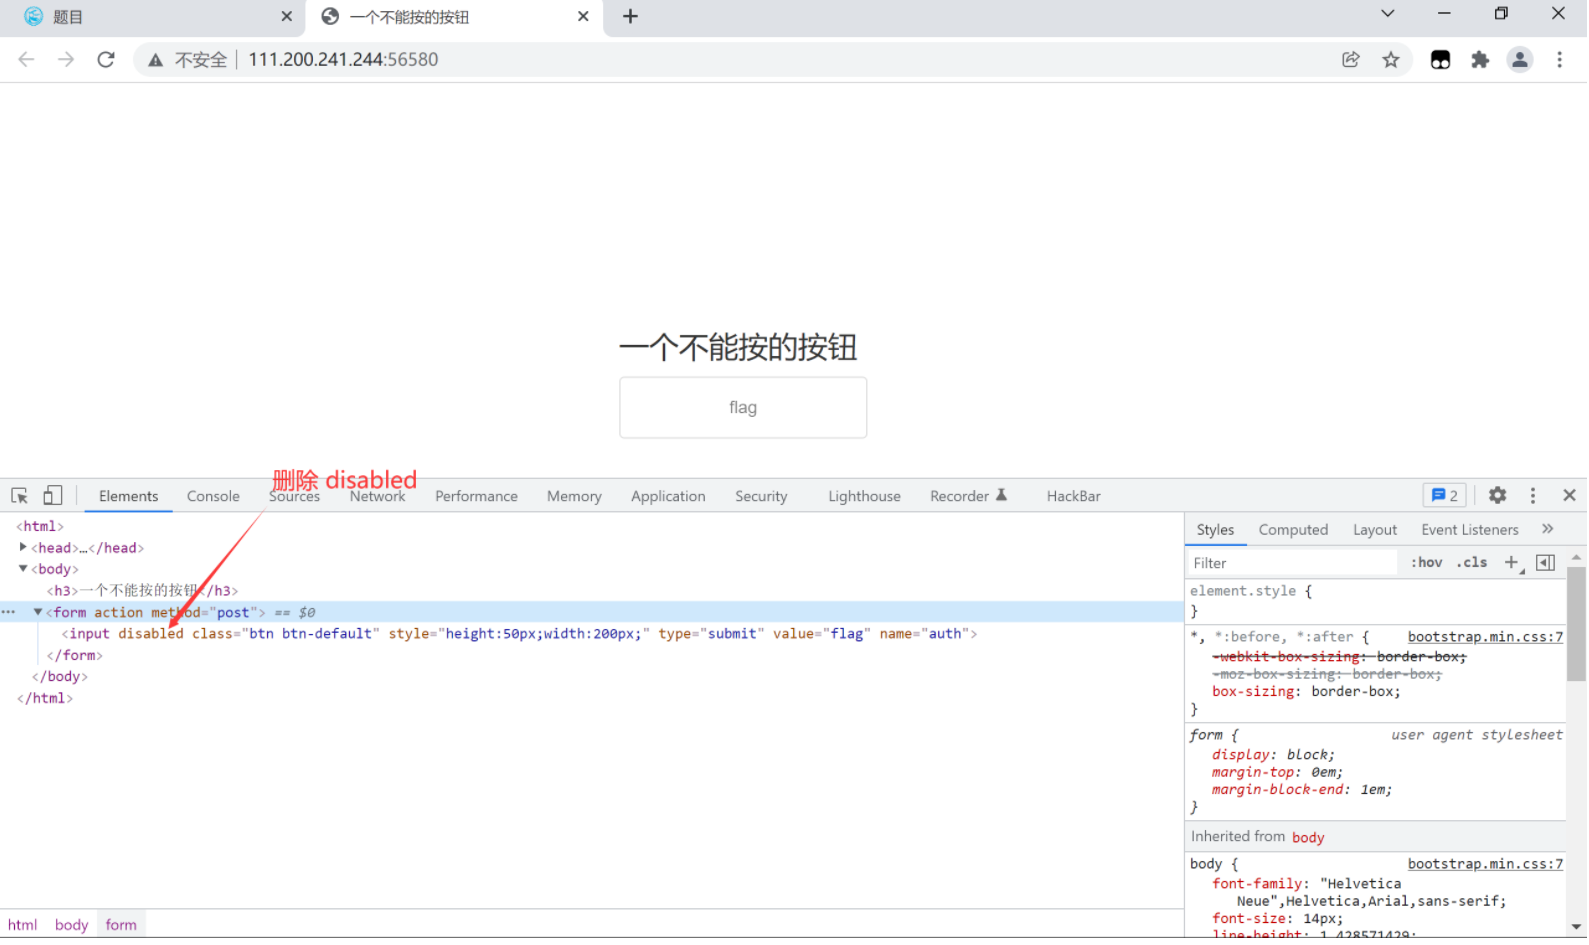The image size is (1589, 945).
Task: Open the profile avatar menu
Action: [x=1520, y=60]
